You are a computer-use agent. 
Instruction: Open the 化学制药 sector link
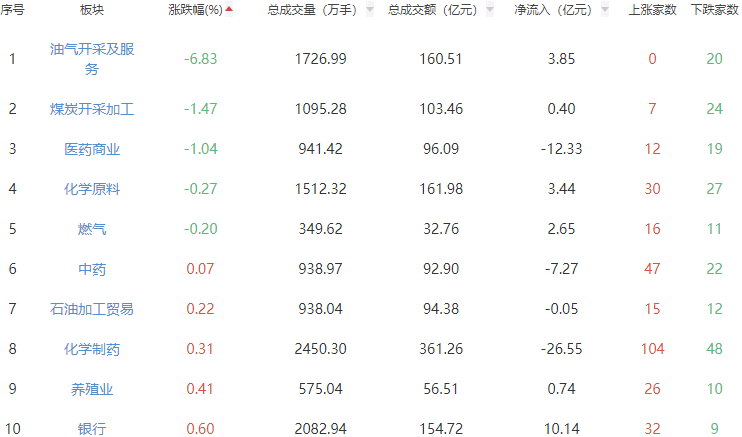click(x=92, y=348)
